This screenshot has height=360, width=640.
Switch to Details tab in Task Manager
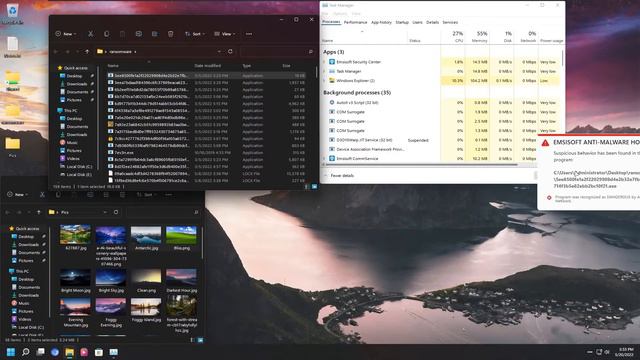tap(432, 22)
